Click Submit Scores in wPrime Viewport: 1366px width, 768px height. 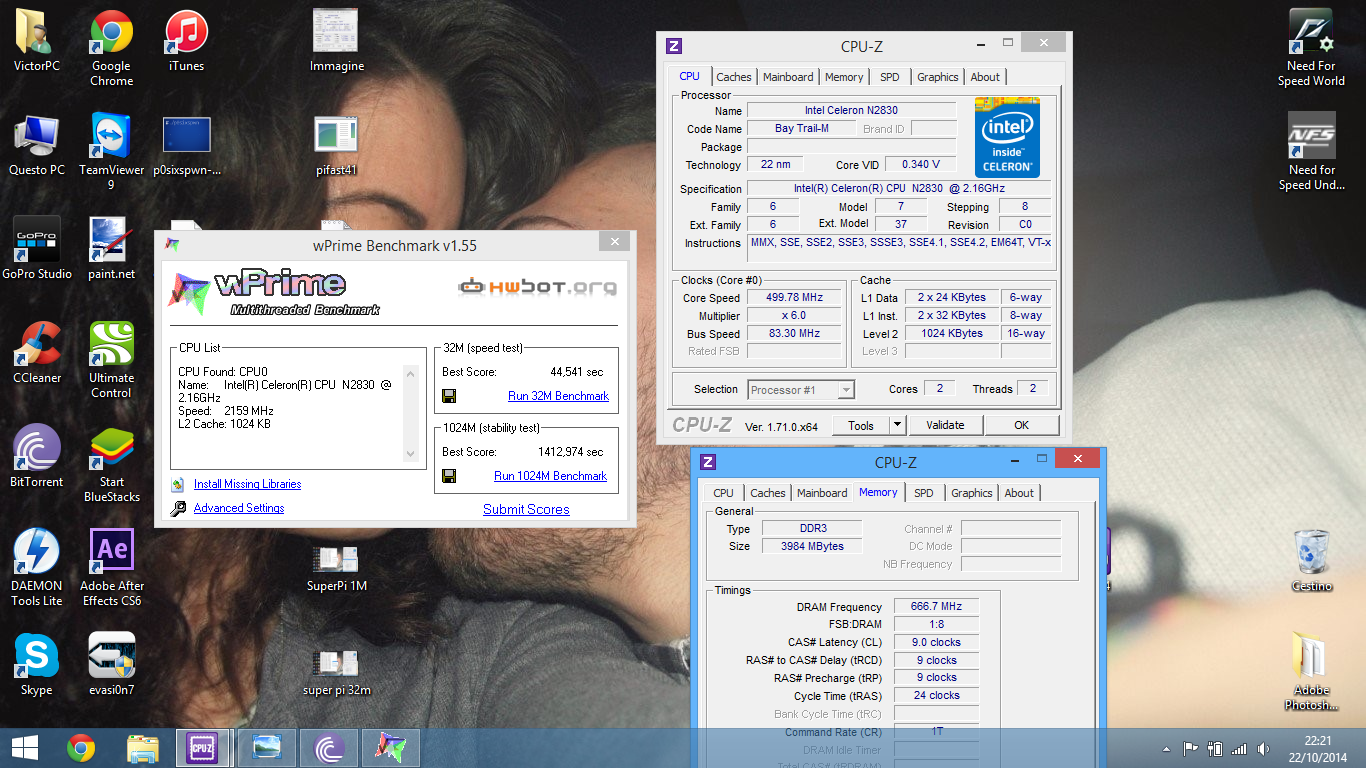coord(526,509)
